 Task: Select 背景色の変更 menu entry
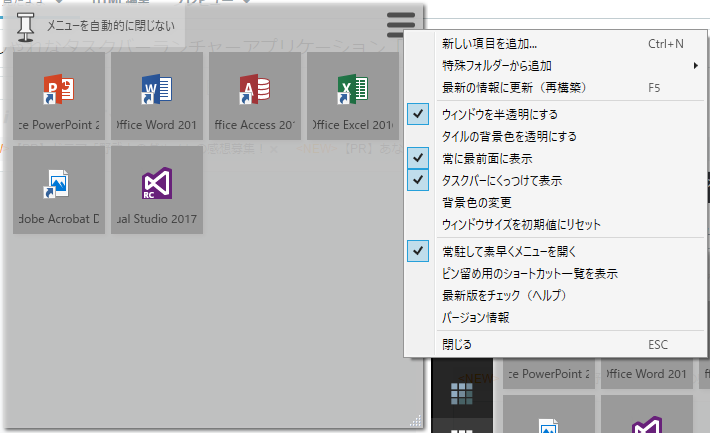[556, 202]
